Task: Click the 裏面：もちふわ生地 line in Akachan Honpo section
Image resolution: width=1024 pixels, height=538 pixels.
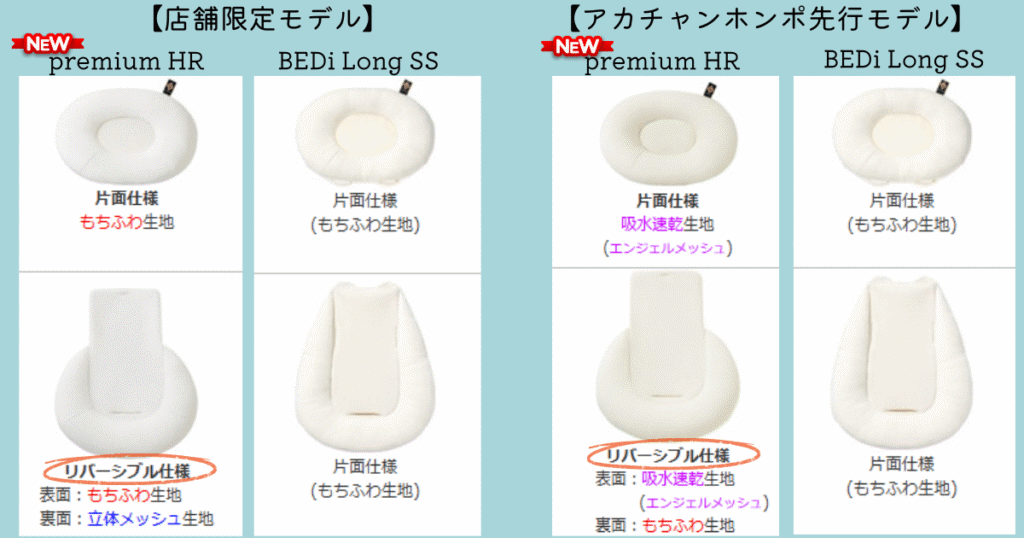Action: (x=665, y=525)
